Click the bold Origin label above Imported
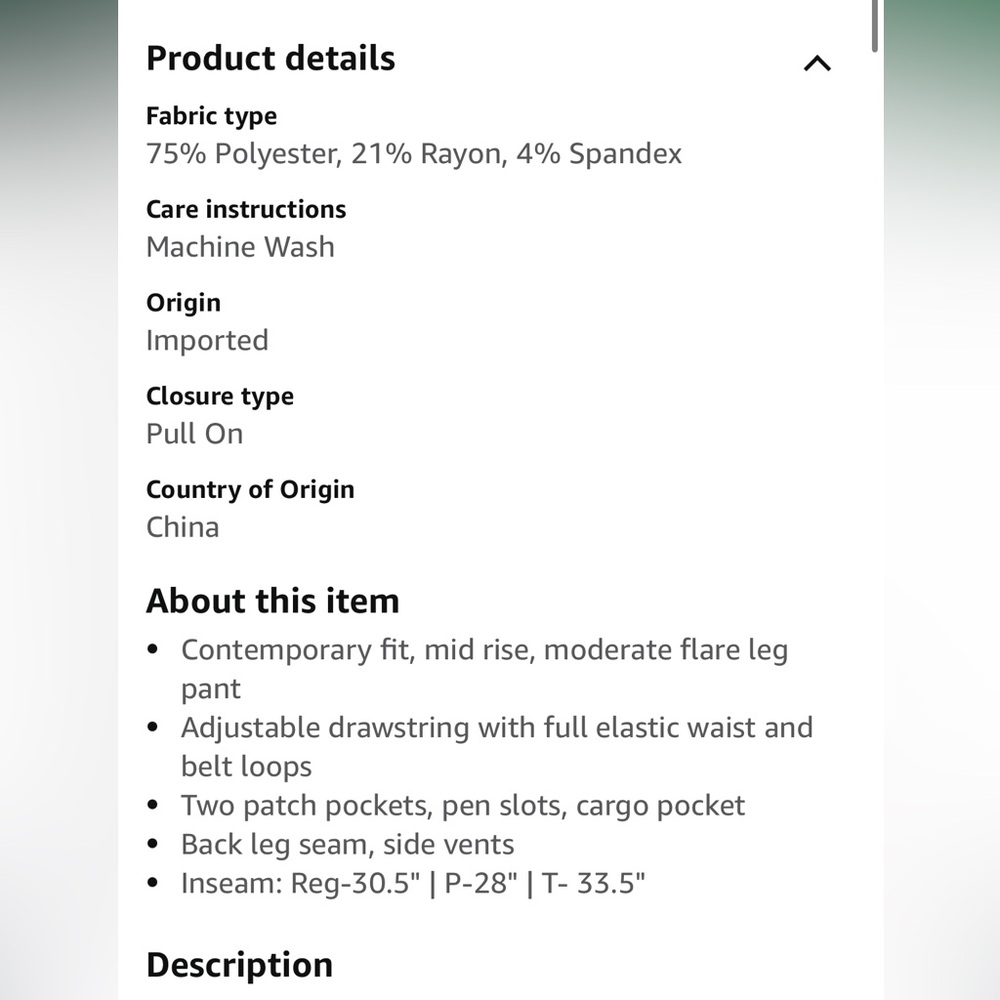The height and width of the screenshot is (1000, 1000). click(183, 303)
